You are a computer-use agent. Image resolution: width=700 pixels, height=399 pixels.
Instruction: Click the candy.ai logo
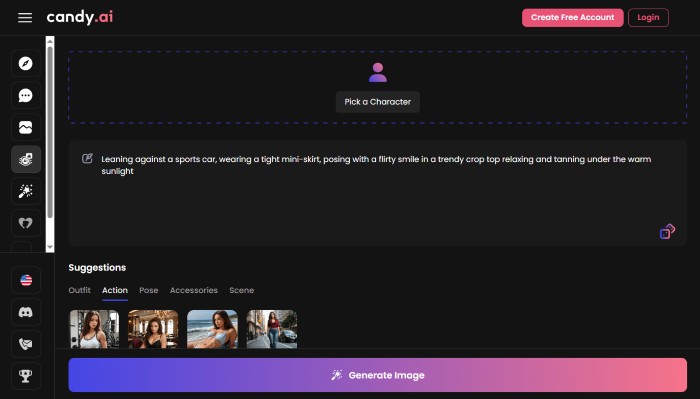(x=80, y=17)
